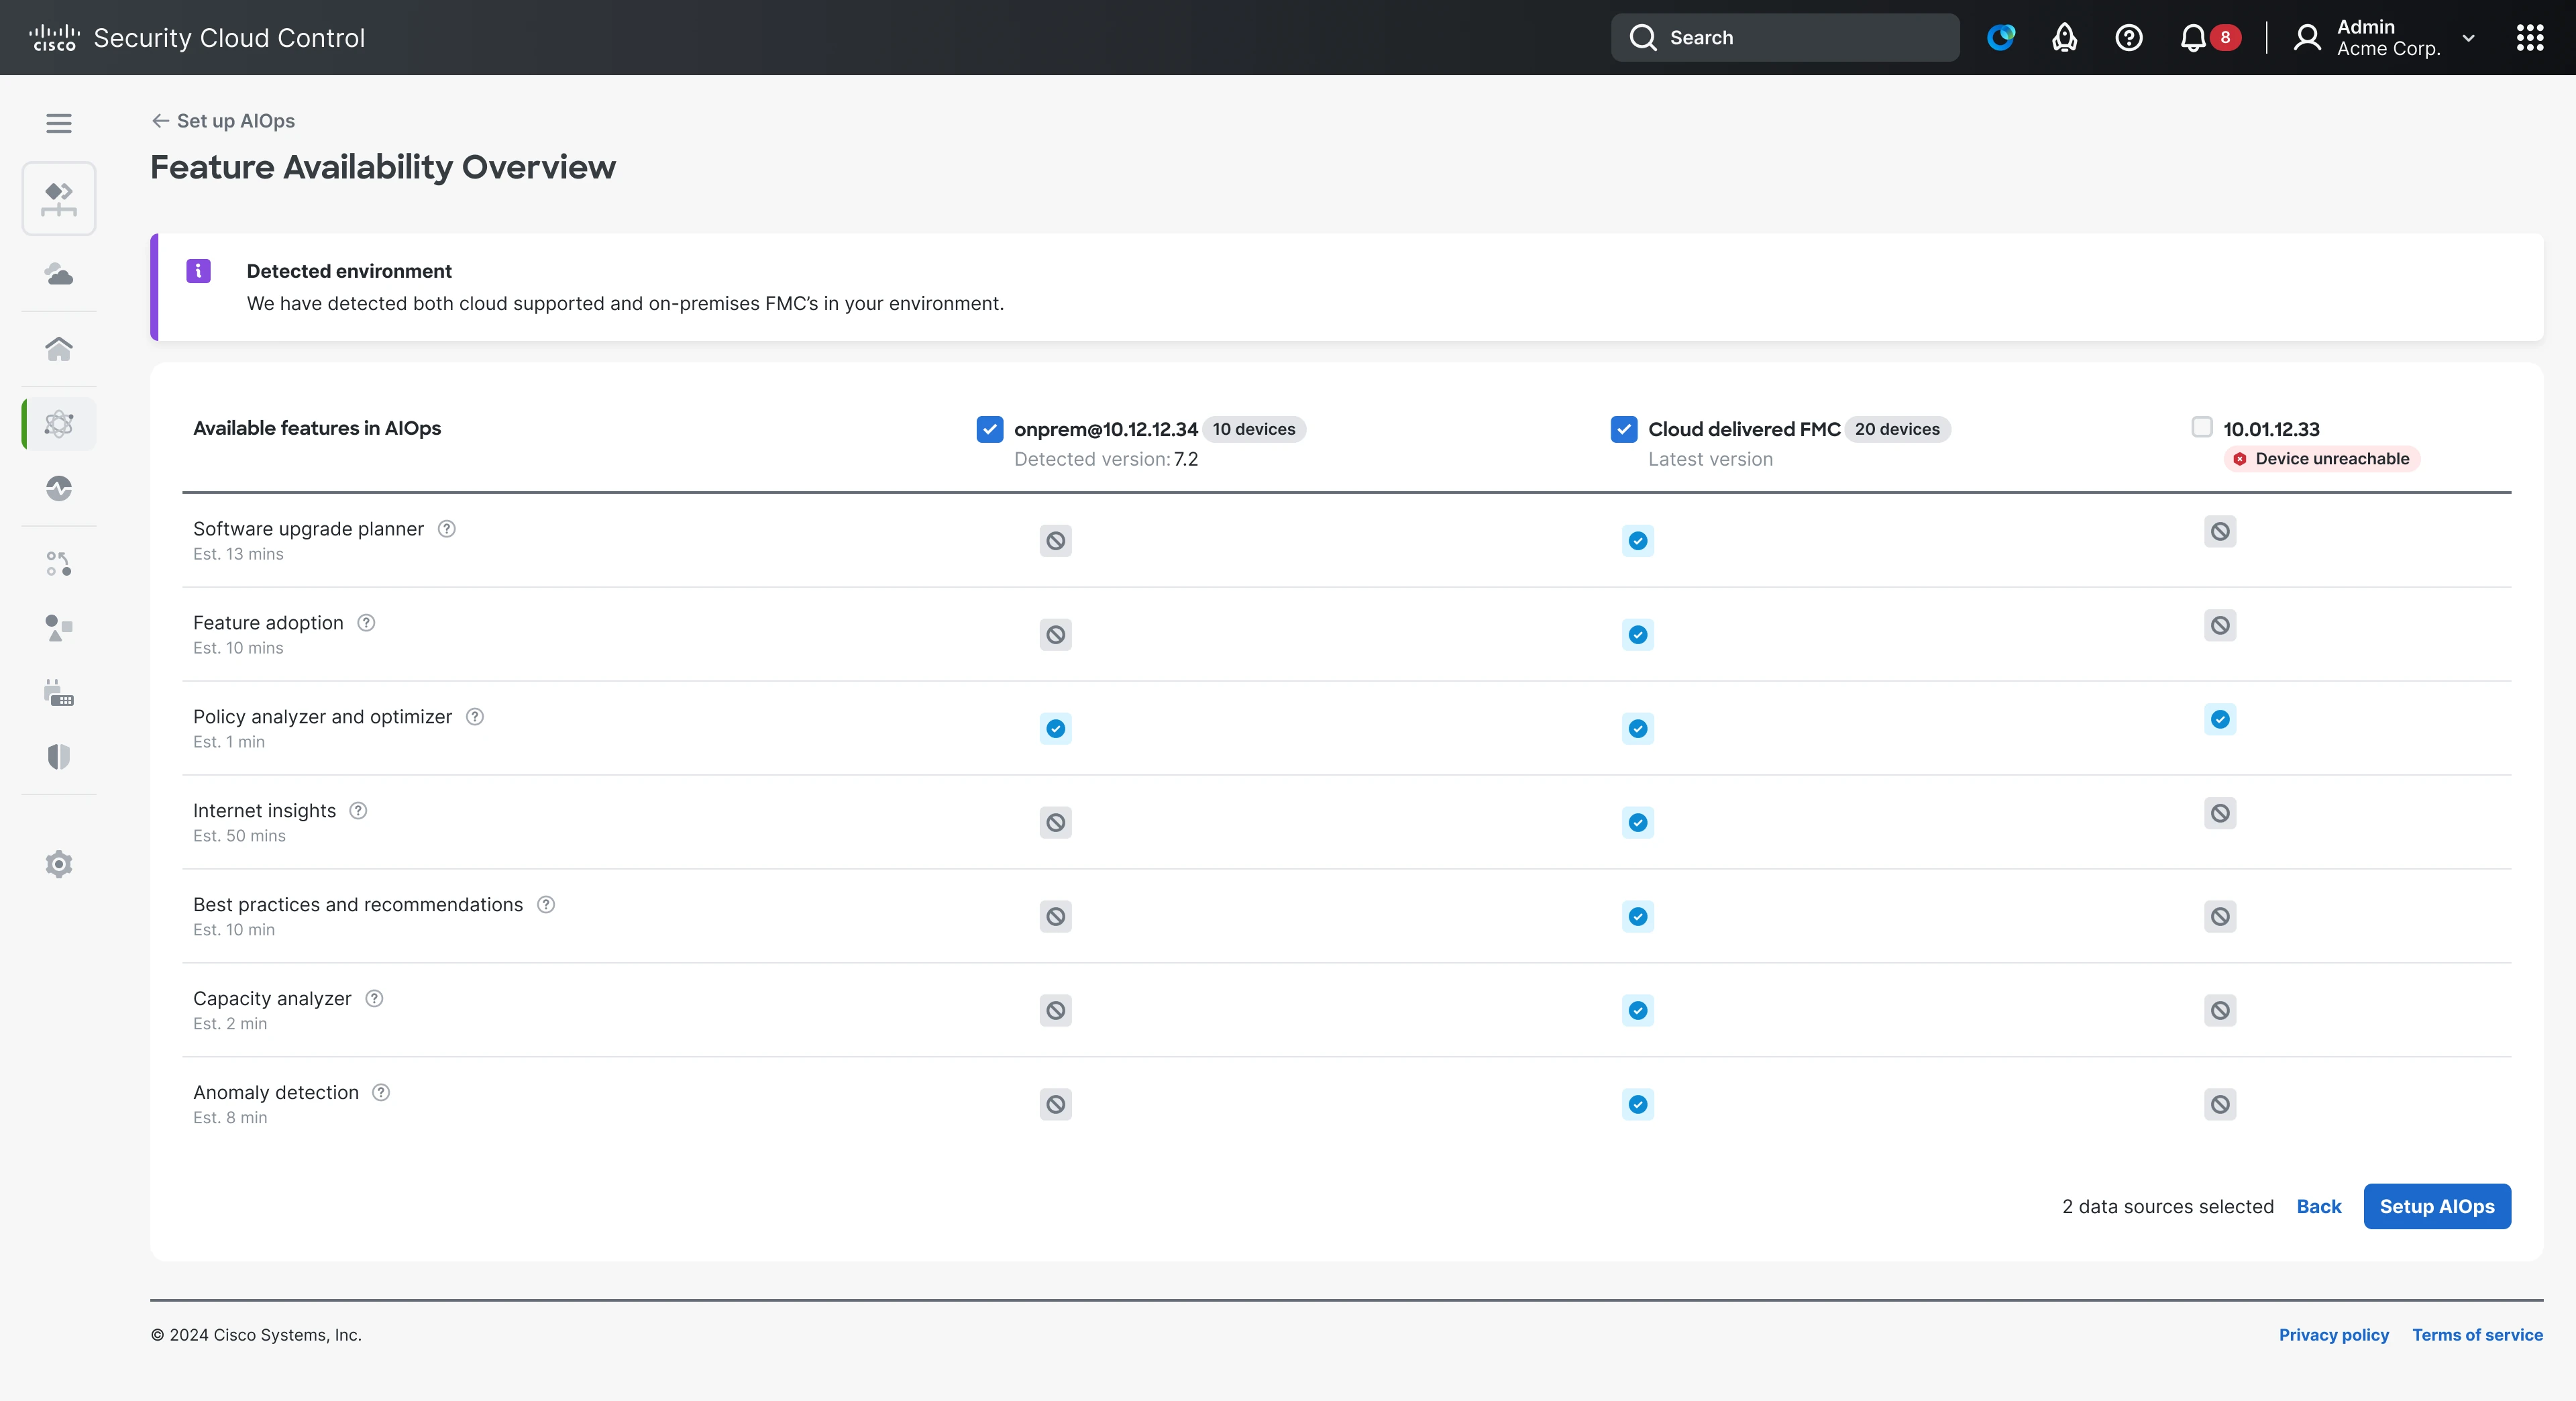The height and width of the screenshot is (1401, 2576).
Task: Uncheck the Cloud delivered FMC data source
Action: (1624, 429)
